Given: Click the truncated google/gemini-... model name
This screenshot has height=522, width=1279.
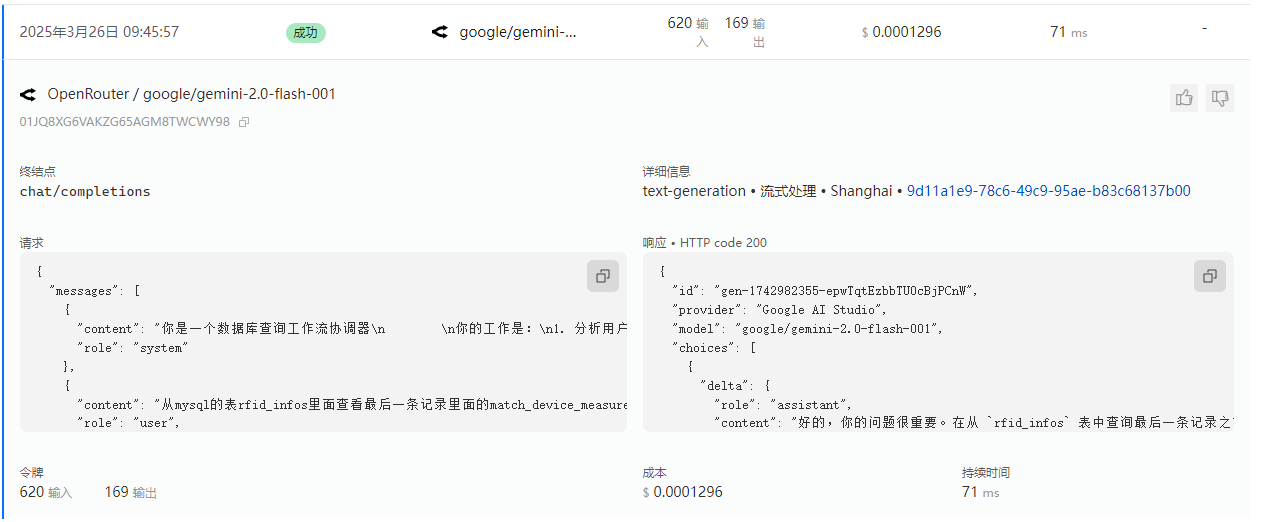Looking at the screenshot, I should [518, 32].
